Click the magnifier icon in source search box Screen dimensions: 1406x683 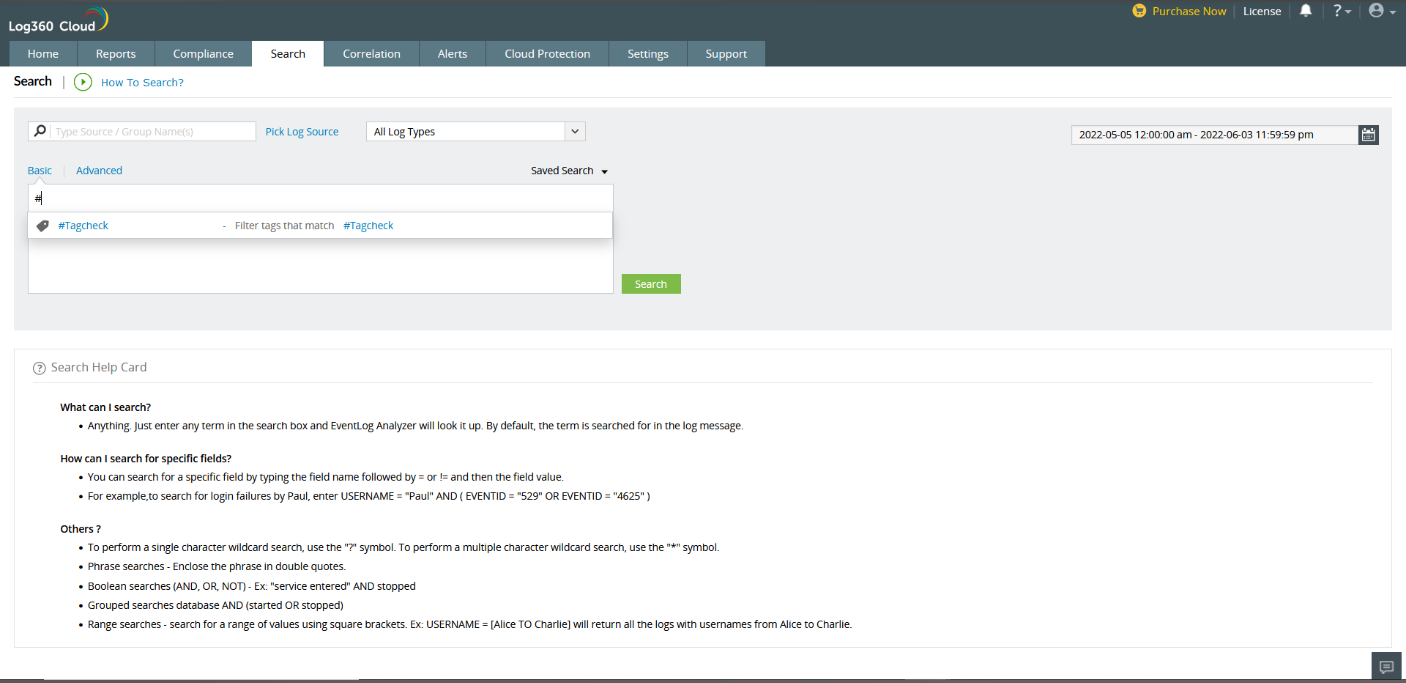(39, 130)
